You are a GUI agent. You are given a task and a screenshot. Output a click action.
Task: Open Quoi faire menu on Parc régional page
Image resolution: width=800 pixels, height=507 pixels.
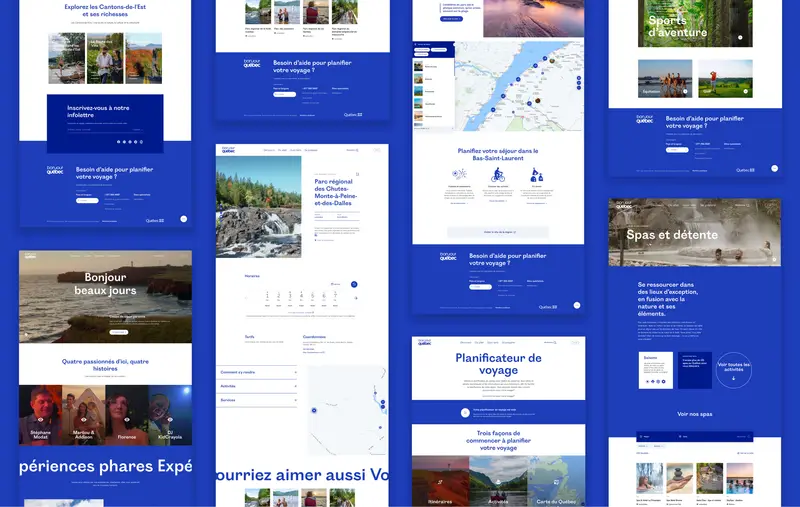click(295, 150)
